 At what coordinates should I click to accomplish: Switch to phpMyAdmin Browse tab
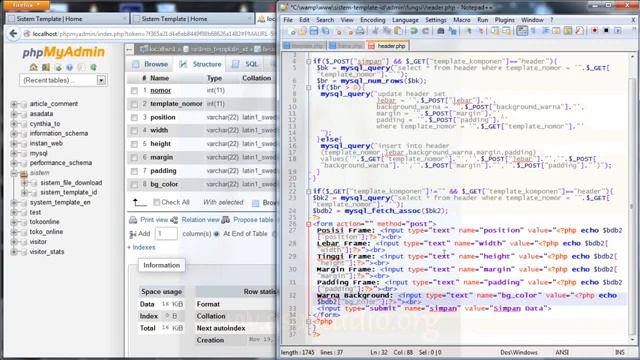pyautogui.click(x=150, y=64)
